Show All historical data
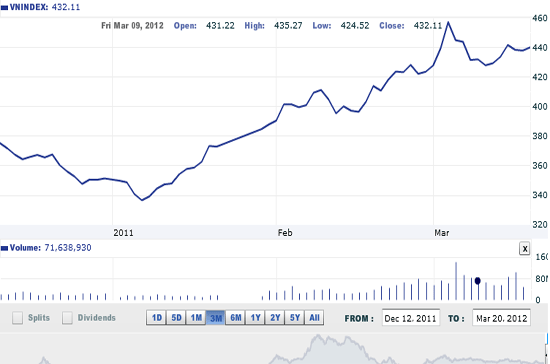 [314, 318]
